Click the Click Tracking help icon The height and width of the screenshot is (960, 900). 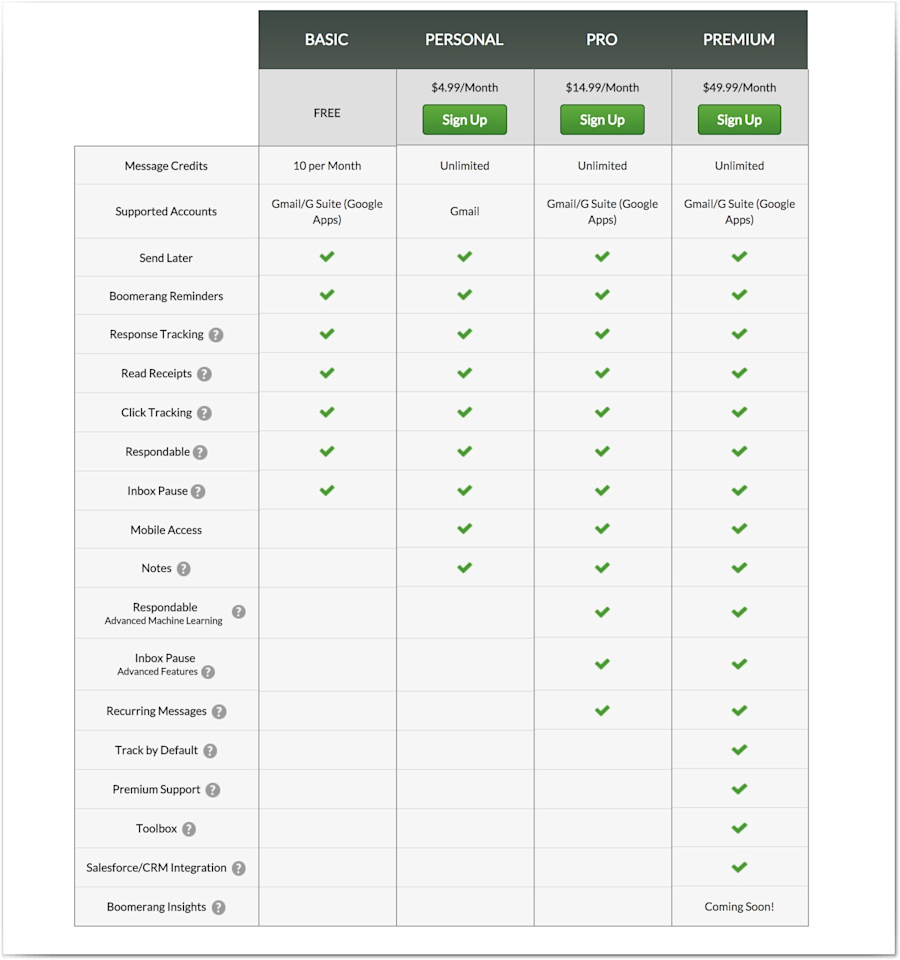[x=204, y=412]
